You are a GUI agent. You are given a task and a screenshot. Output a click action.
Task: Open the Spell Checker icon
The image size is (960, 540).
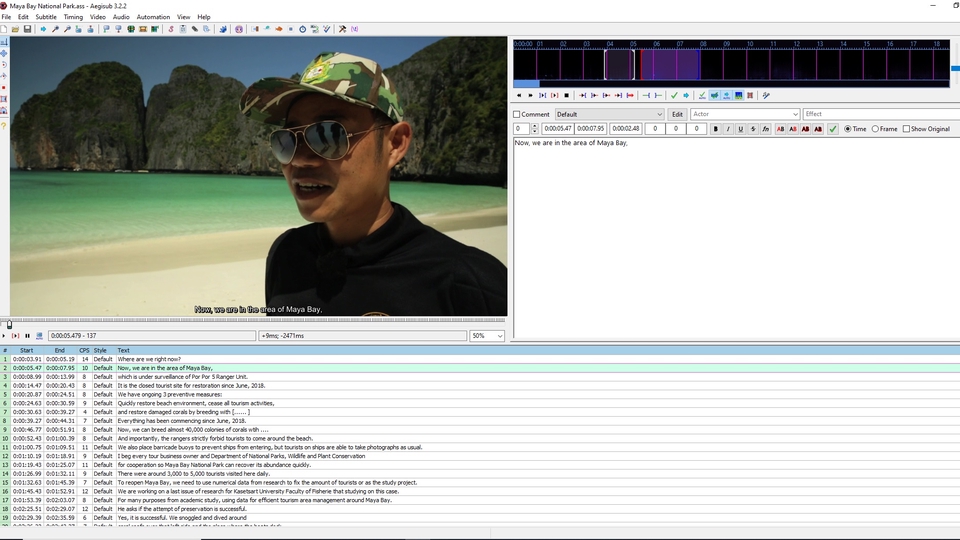(x=327, y=29)
